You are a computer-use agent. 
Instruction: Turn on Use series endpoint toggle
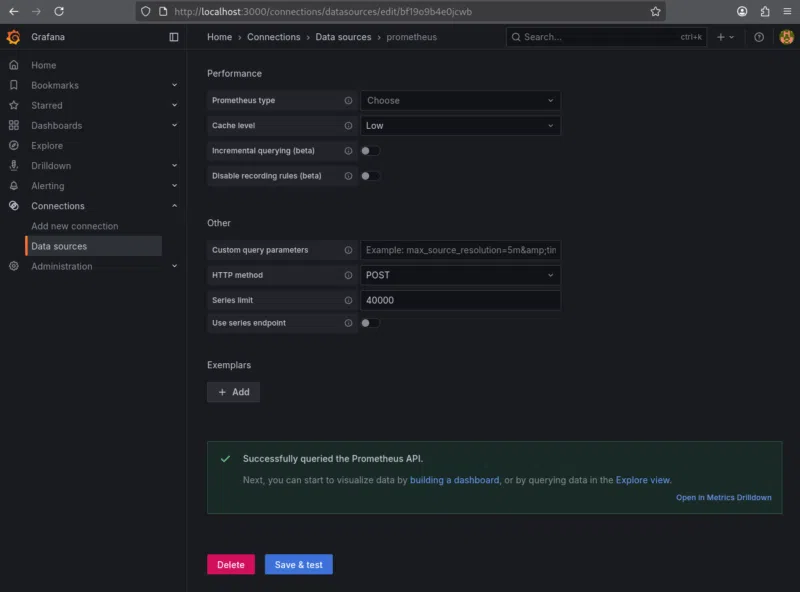(370, 323)
